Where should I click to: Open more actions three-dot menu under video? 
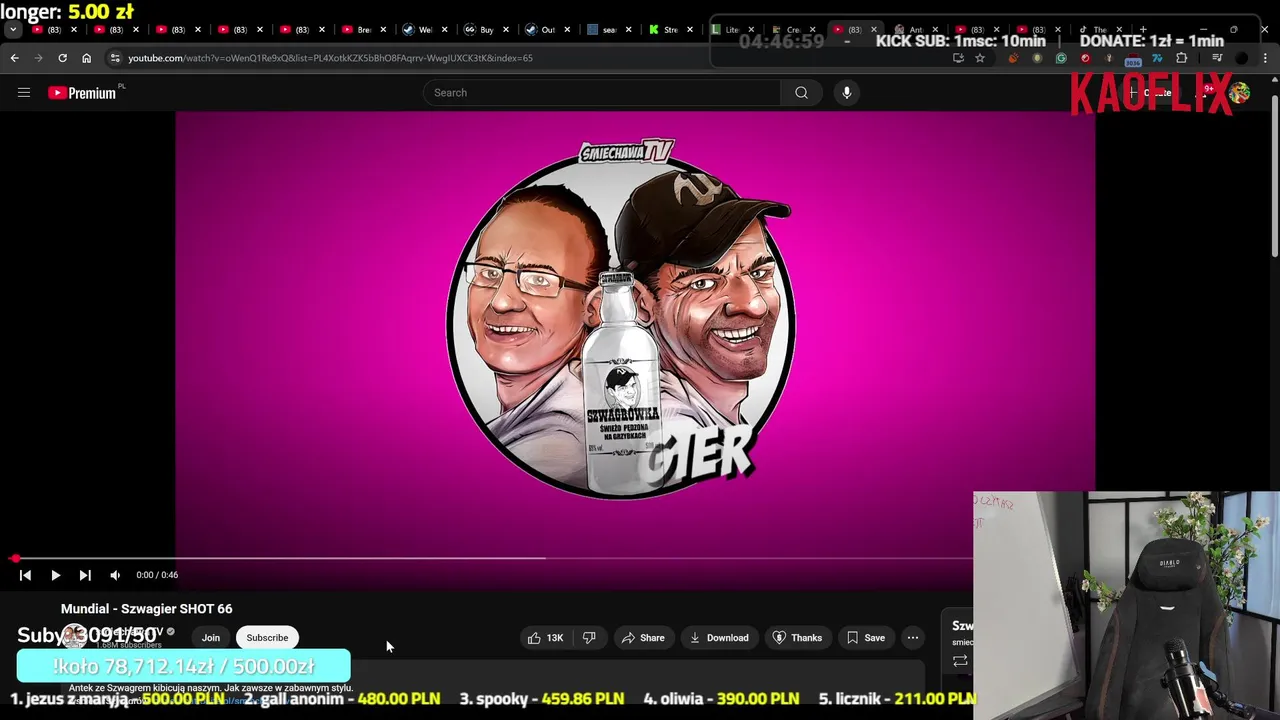coord(913,638)
